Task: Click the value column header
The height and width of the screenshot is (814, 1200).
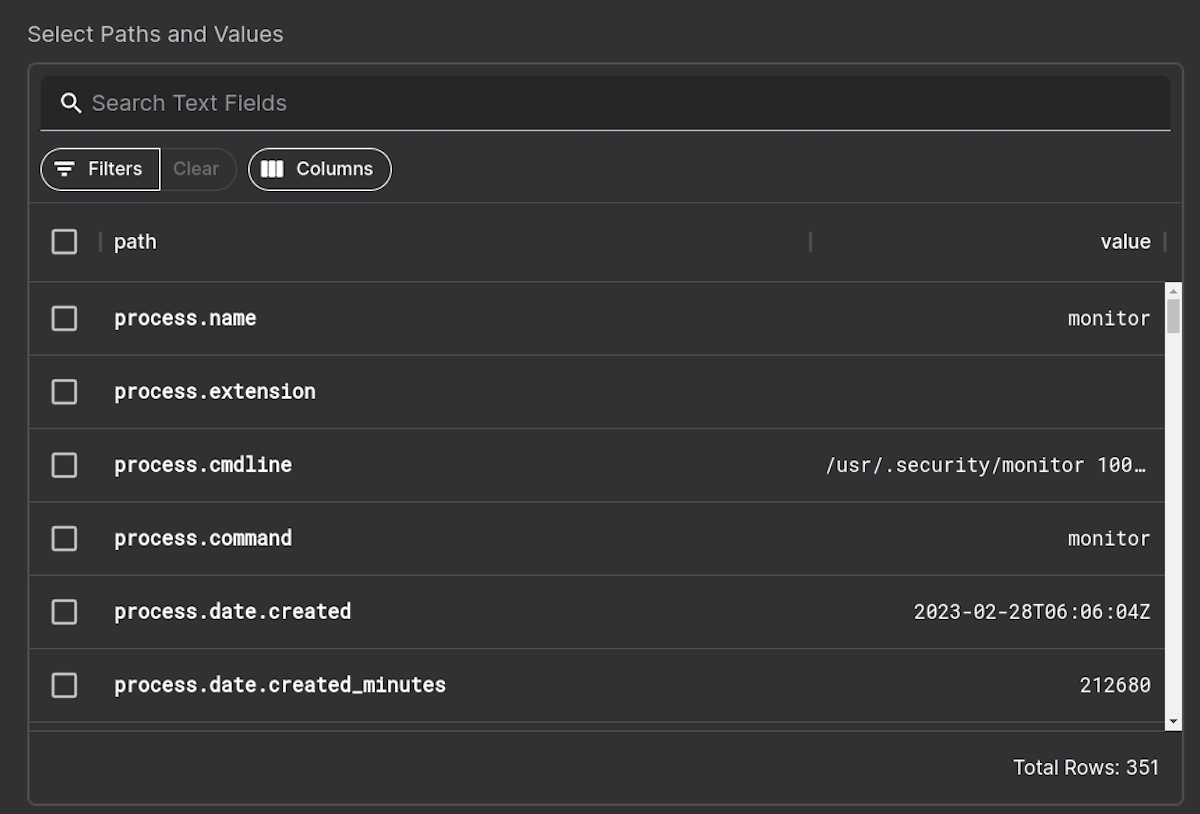Action: 1125,242
